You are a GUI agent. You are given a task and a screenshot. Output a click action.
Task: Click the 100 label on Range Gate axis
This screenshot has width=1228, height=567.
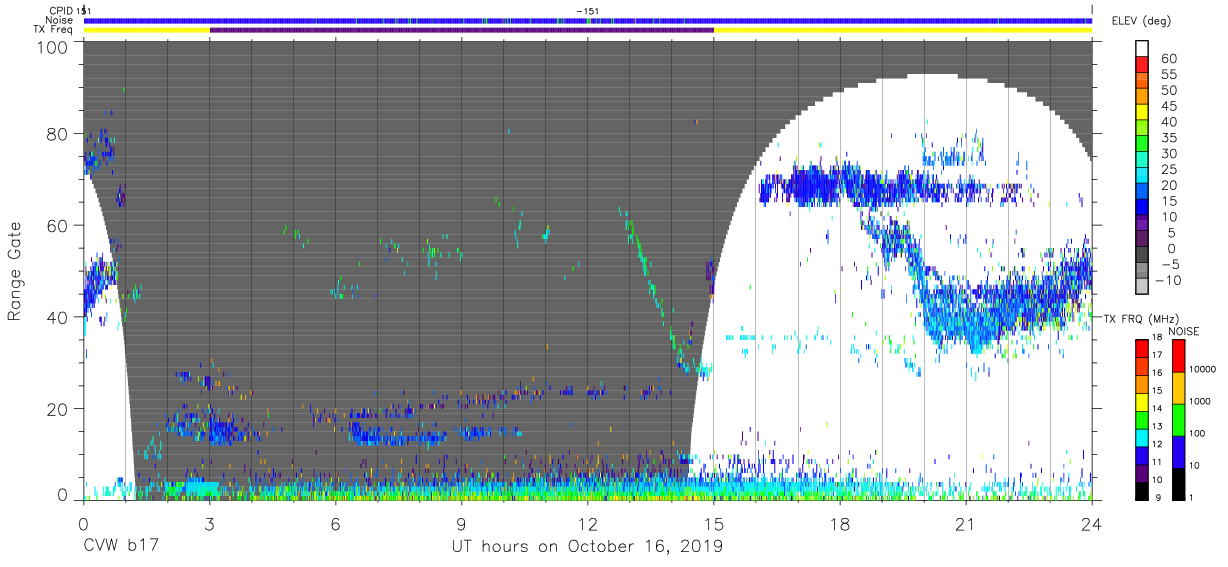(x=52, y=47)
